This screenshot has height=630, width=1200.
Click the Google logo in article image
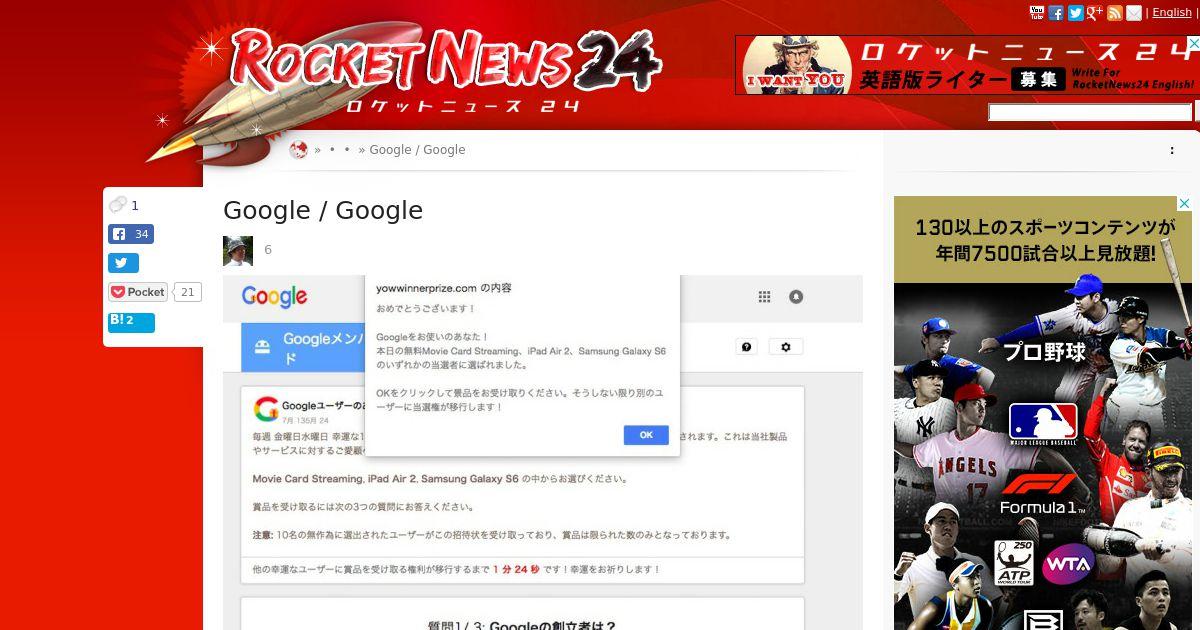tap(274, 297)
